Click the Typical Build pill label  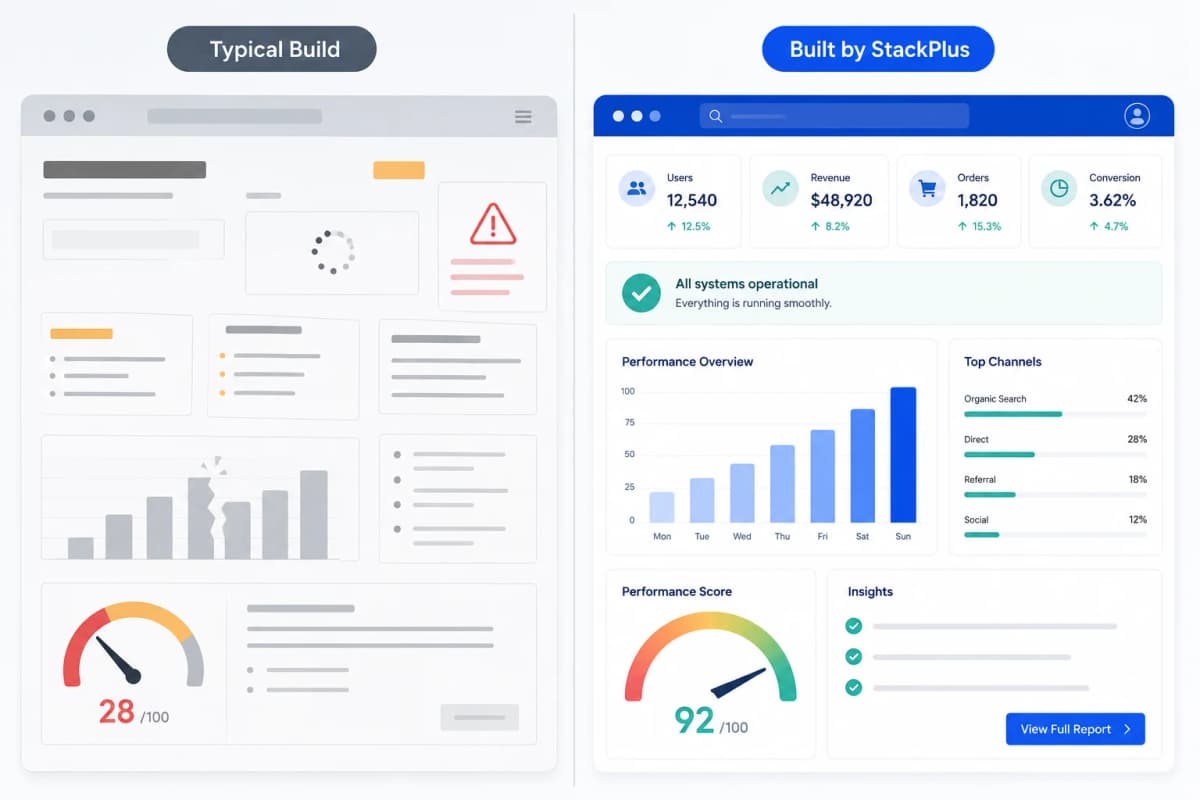[272, 49]
